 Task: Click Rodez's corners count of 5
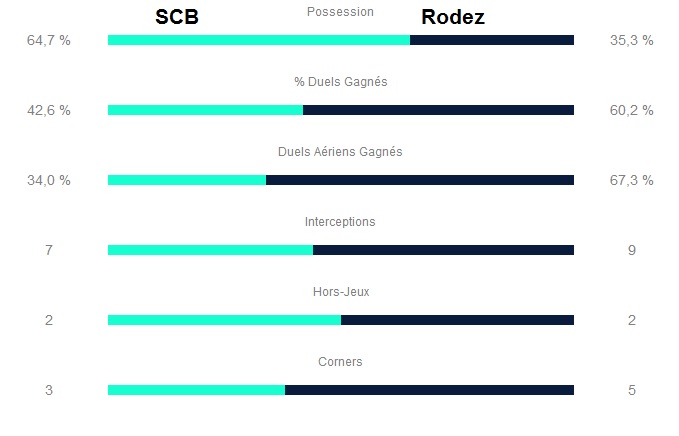[x=631, y=391]
